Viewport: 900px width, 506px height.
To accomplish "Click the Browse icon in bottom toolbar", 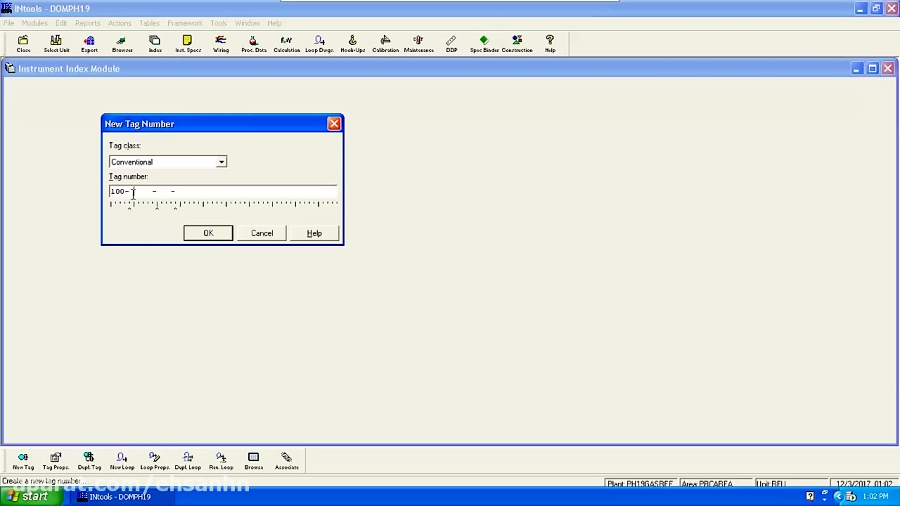I will pos(254,461).
